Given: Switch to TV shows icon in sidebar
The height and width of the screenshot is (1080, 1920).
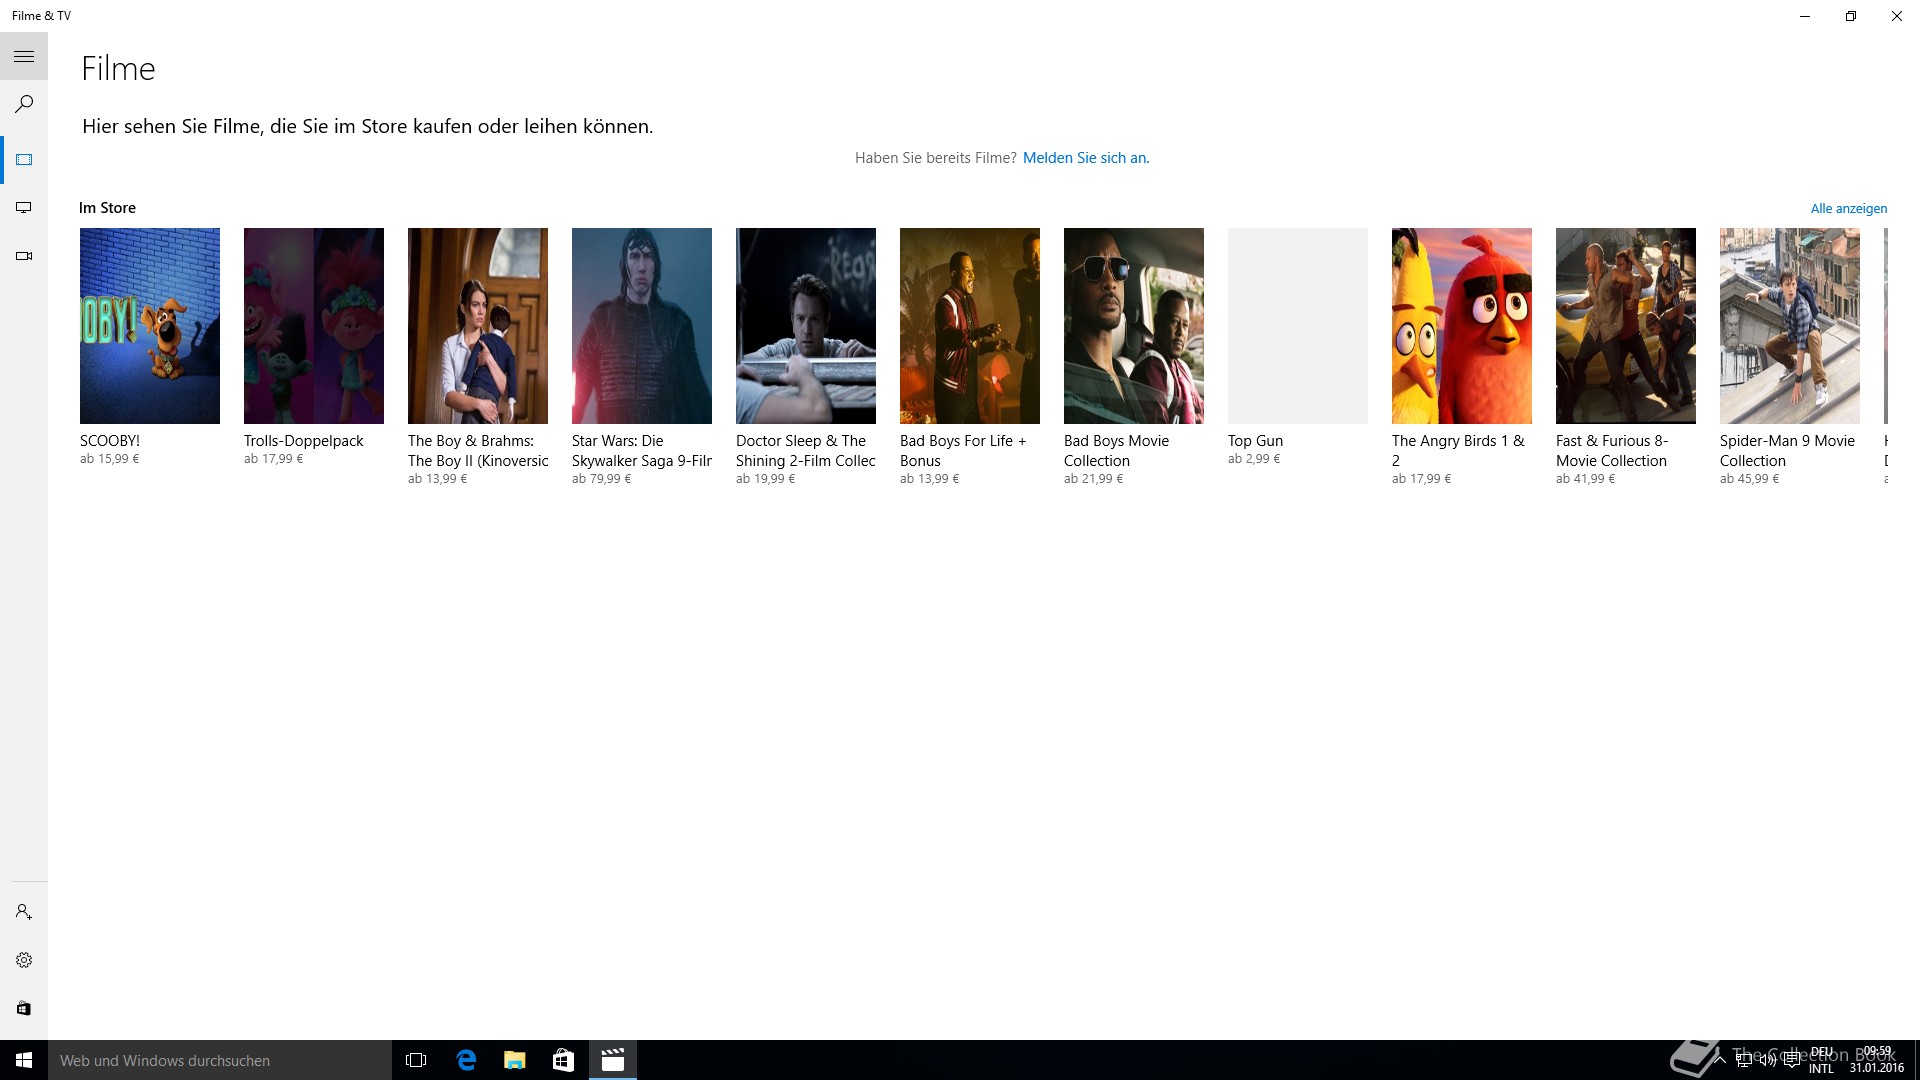Looking at the screenshot, I should [24, 208].
